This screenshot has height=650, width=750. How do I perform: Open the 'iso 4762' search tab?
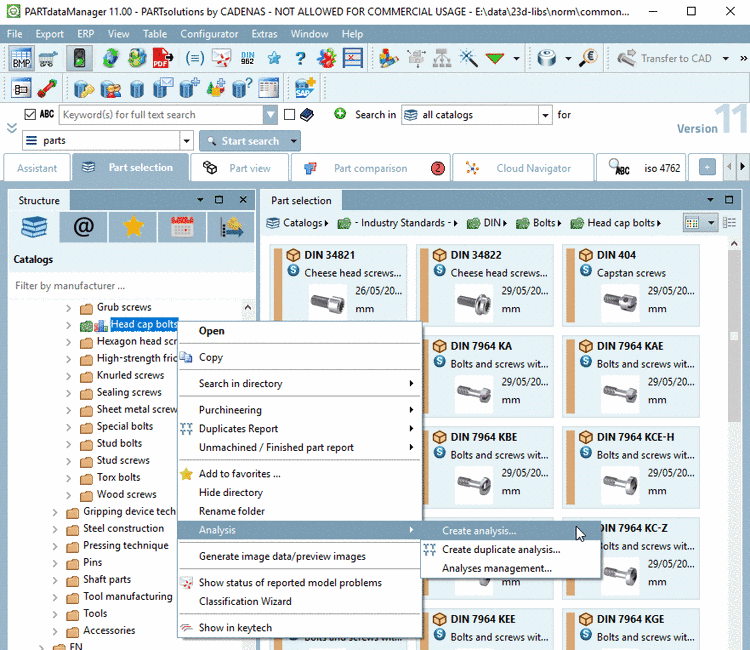(x=641, y=168)
